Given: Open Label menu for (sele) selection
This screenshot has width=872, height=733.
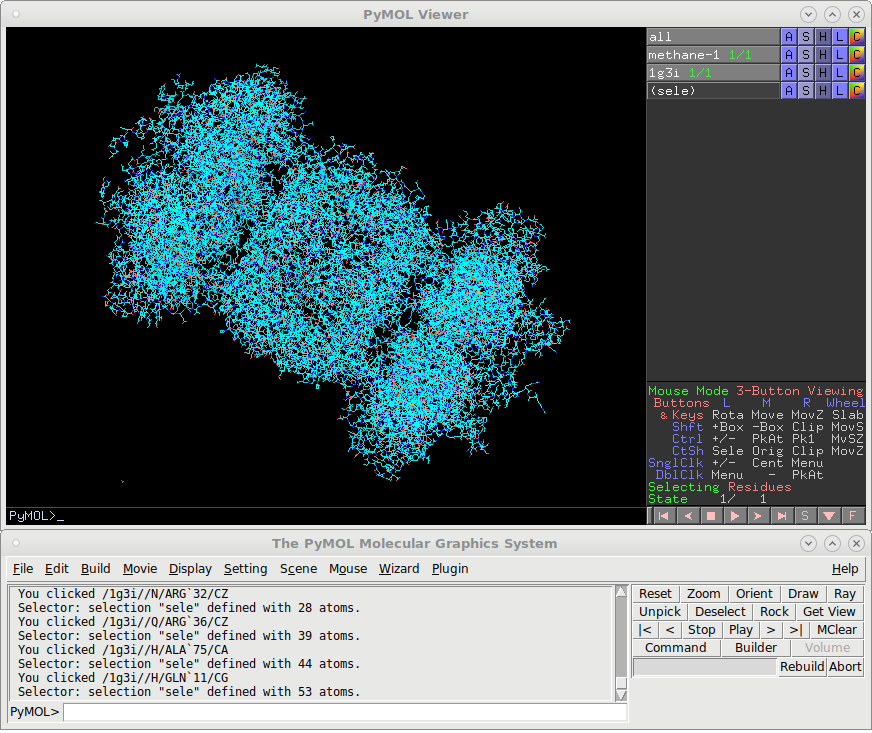Looking at the screenshot, I should click(x=840, y=90).
